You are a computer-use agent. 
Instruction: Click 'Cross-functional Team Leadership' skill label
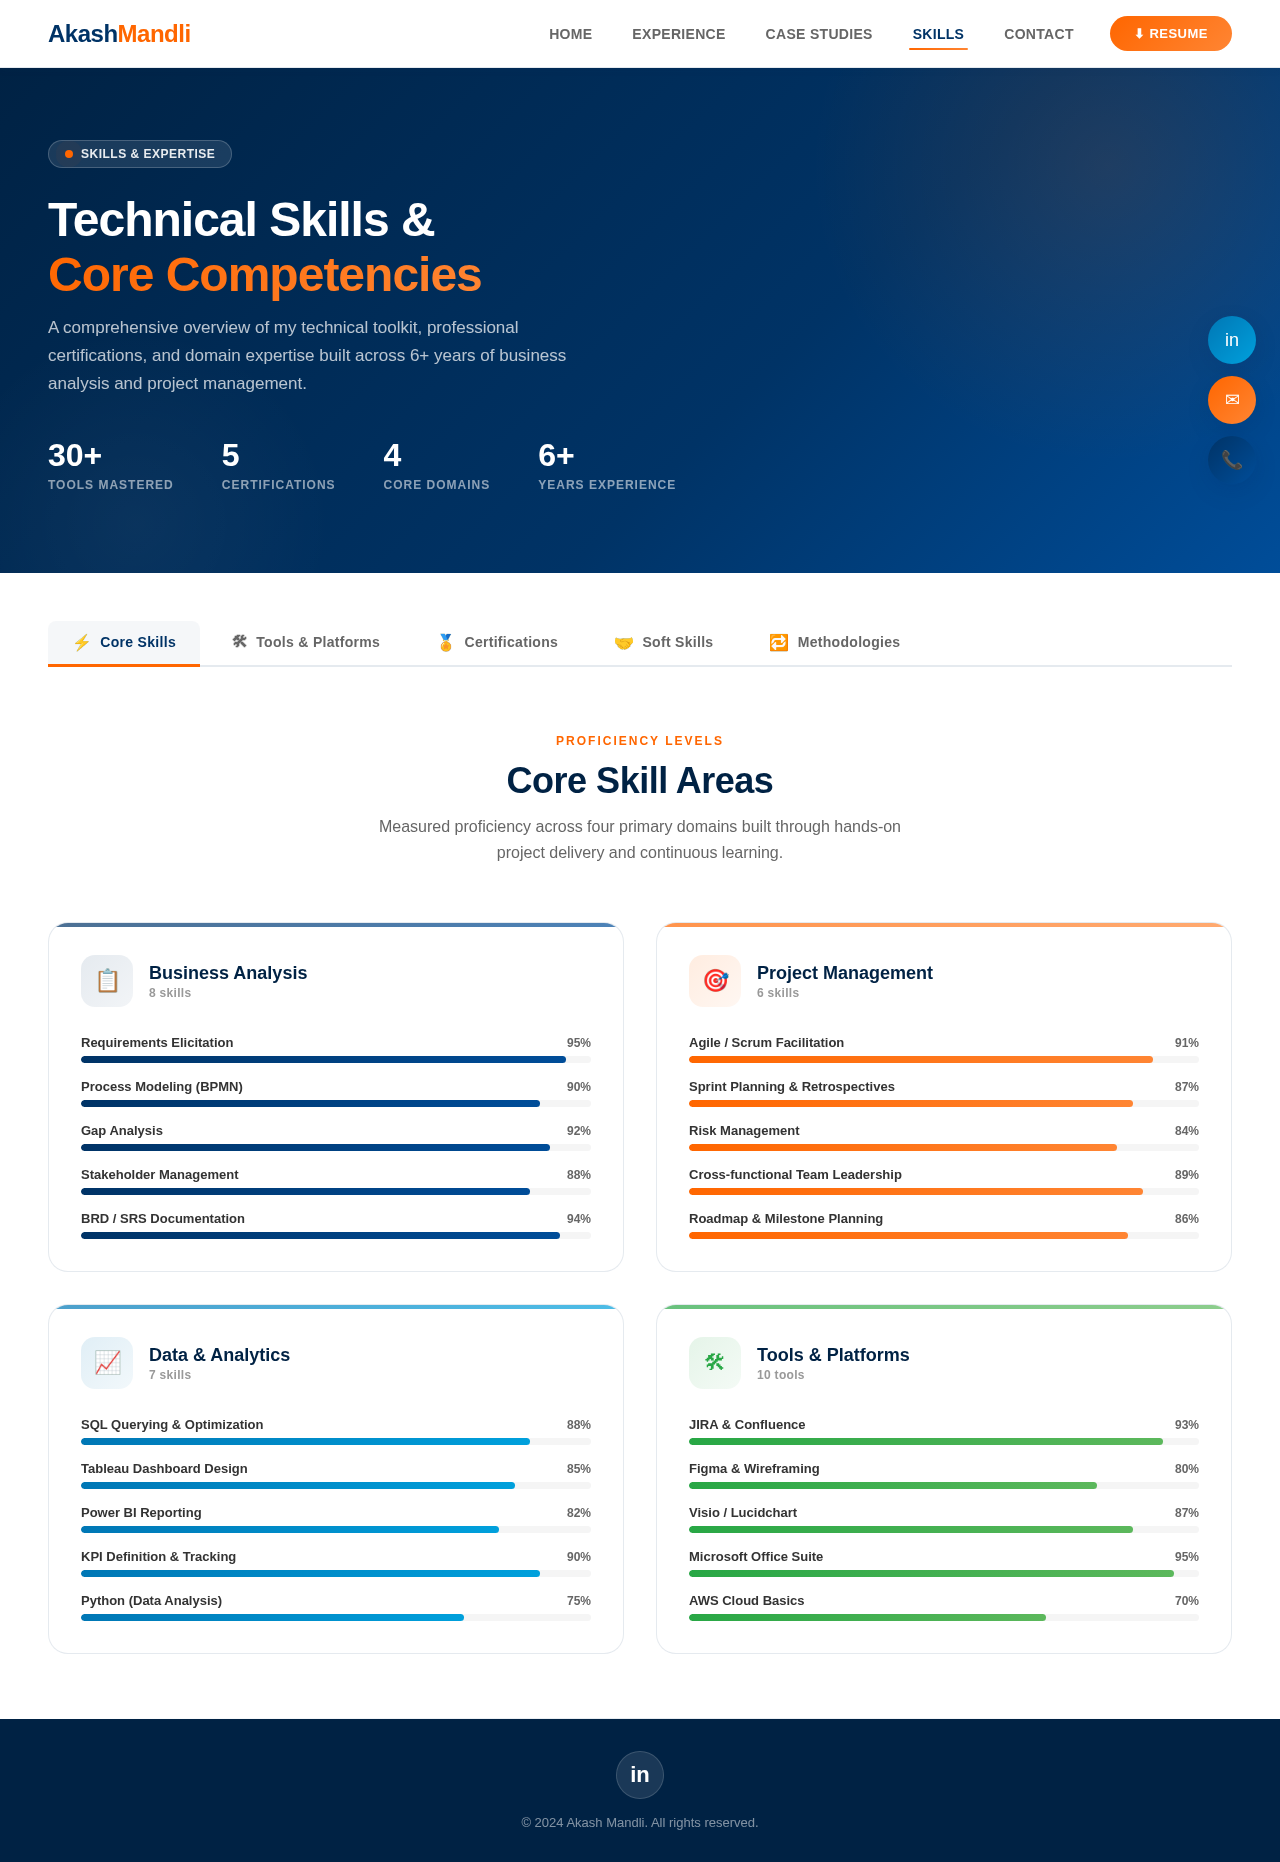pos(795,1175)
